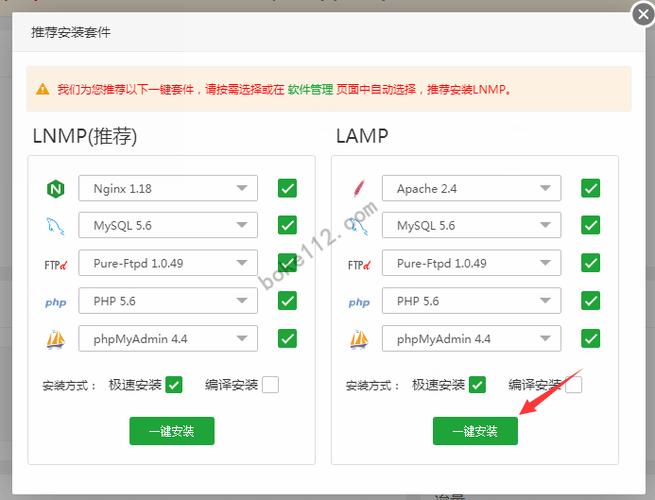Screen dimensions: 655x500
Task: Open the Nginx 1.18 version dropdown
Action: [168, 188]
